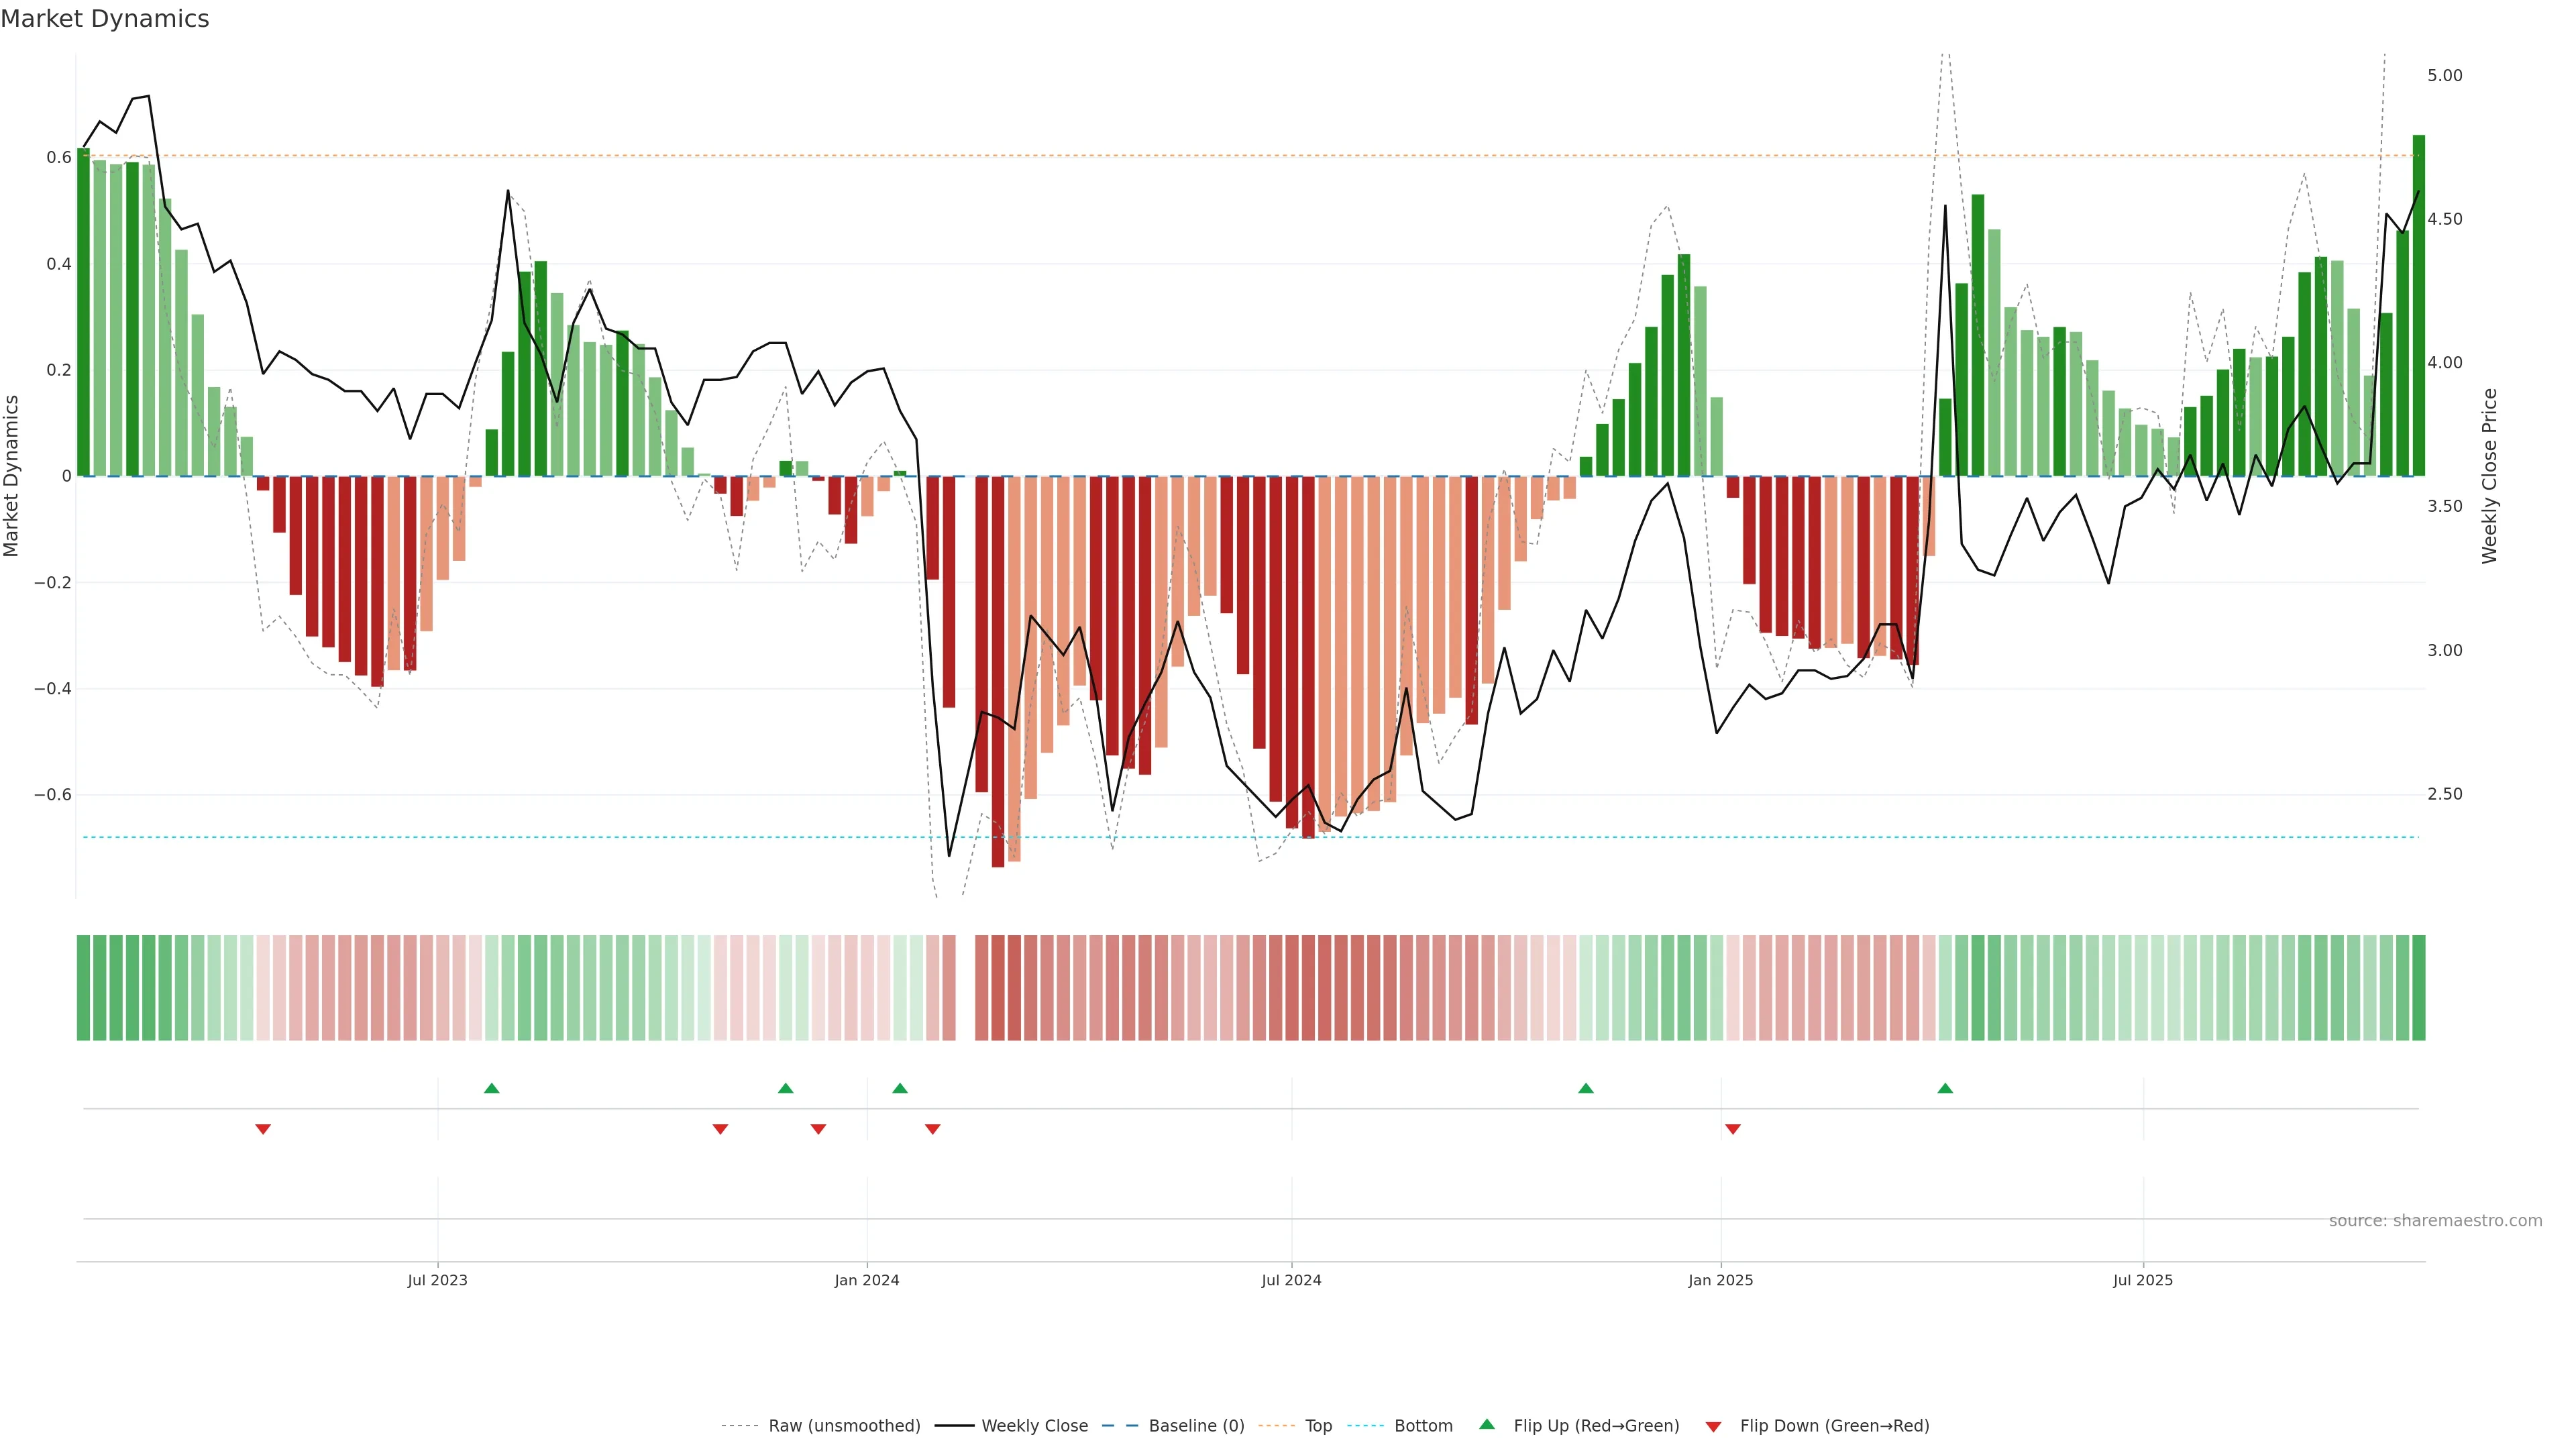Click the Jul 2024 x-axis label
Viewport: 2576px width, 1449px height.
1291,1280
